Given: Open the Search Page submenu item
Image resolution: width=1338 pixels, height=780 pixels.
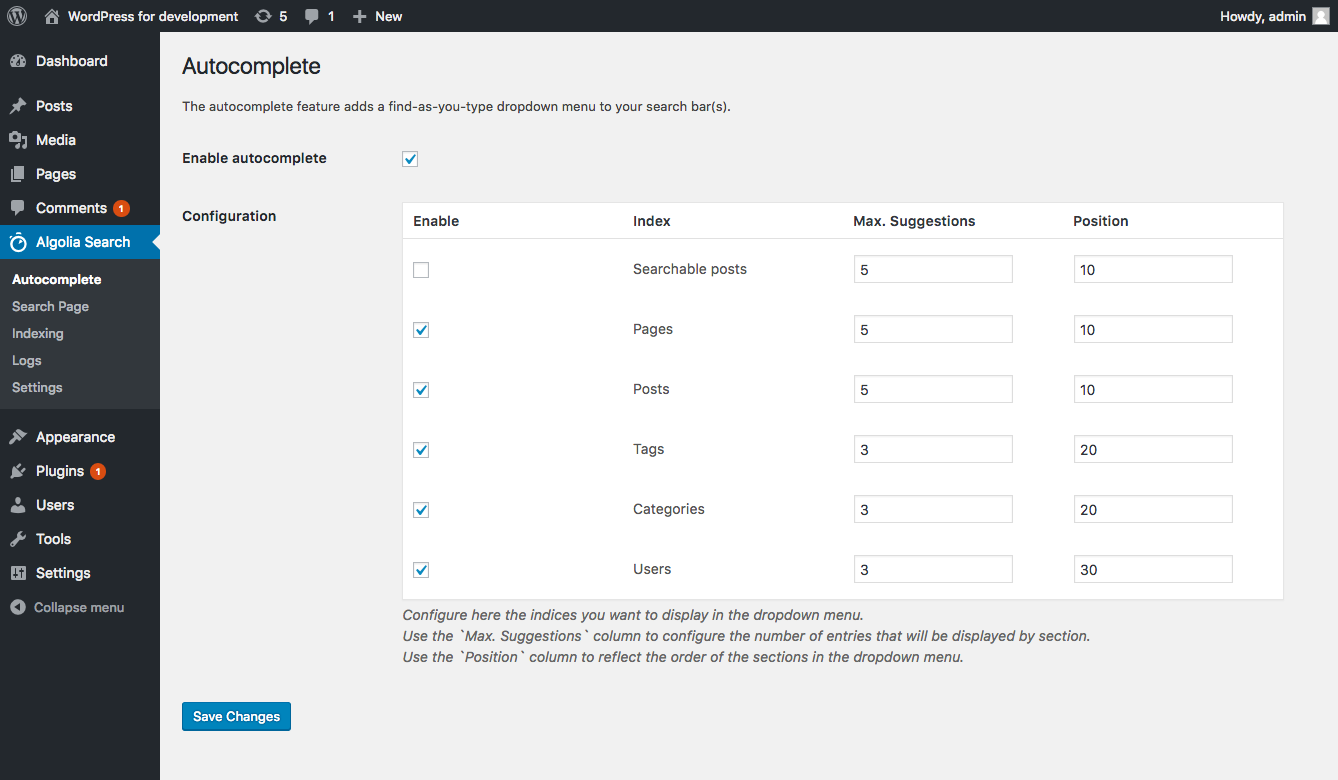Looking at the screenshot, I should coord(50,306).
